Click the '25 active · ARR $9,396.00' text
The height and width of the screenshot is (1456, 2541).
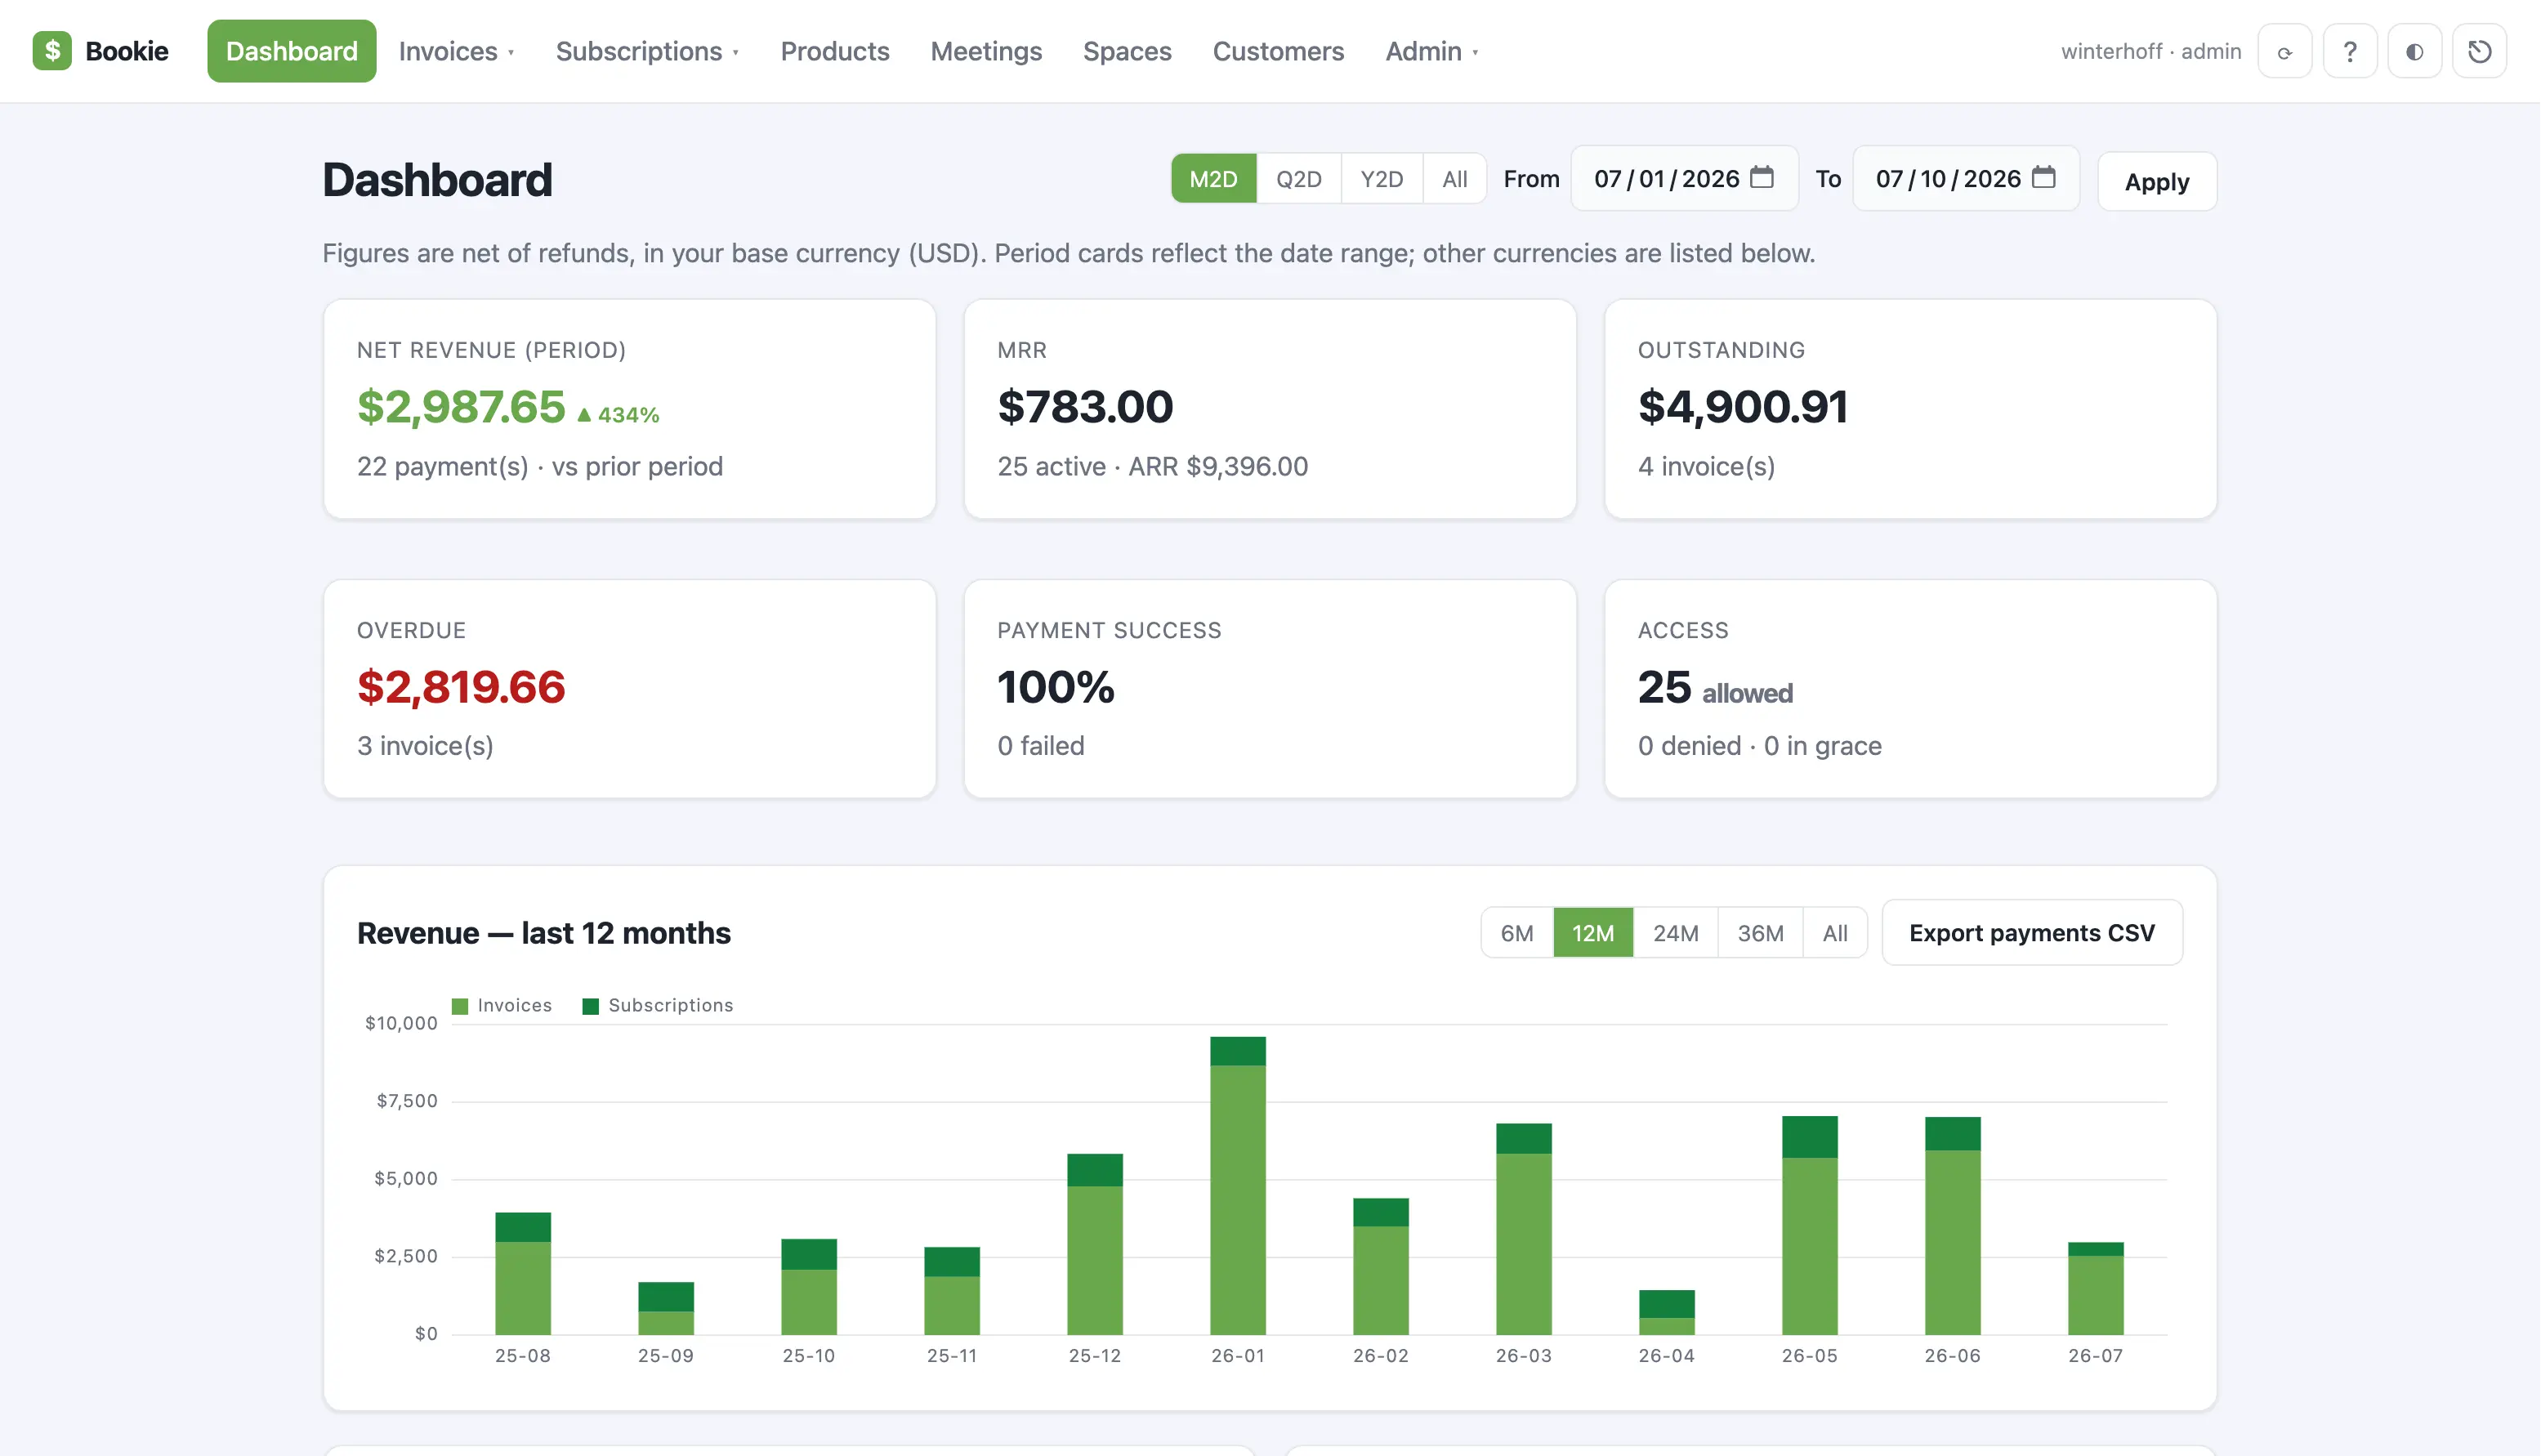[x=1152, y=466]
